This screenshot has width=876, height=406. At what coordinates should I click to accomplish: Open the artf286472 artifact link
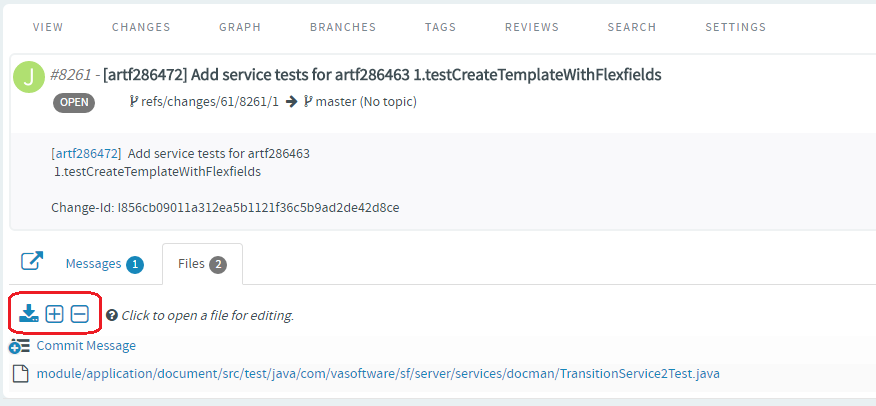click(87, 154)
